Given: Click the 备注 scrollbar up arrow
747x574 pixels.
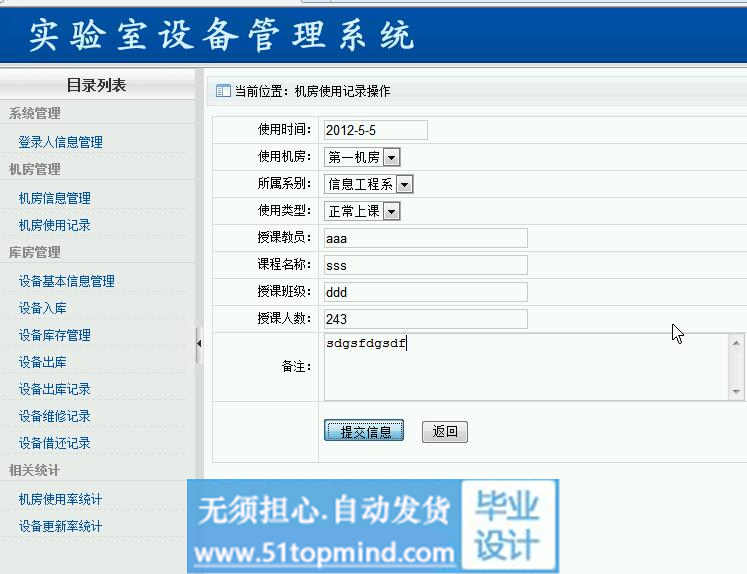Looking at the screenshot, I should [x=737, y=344].
